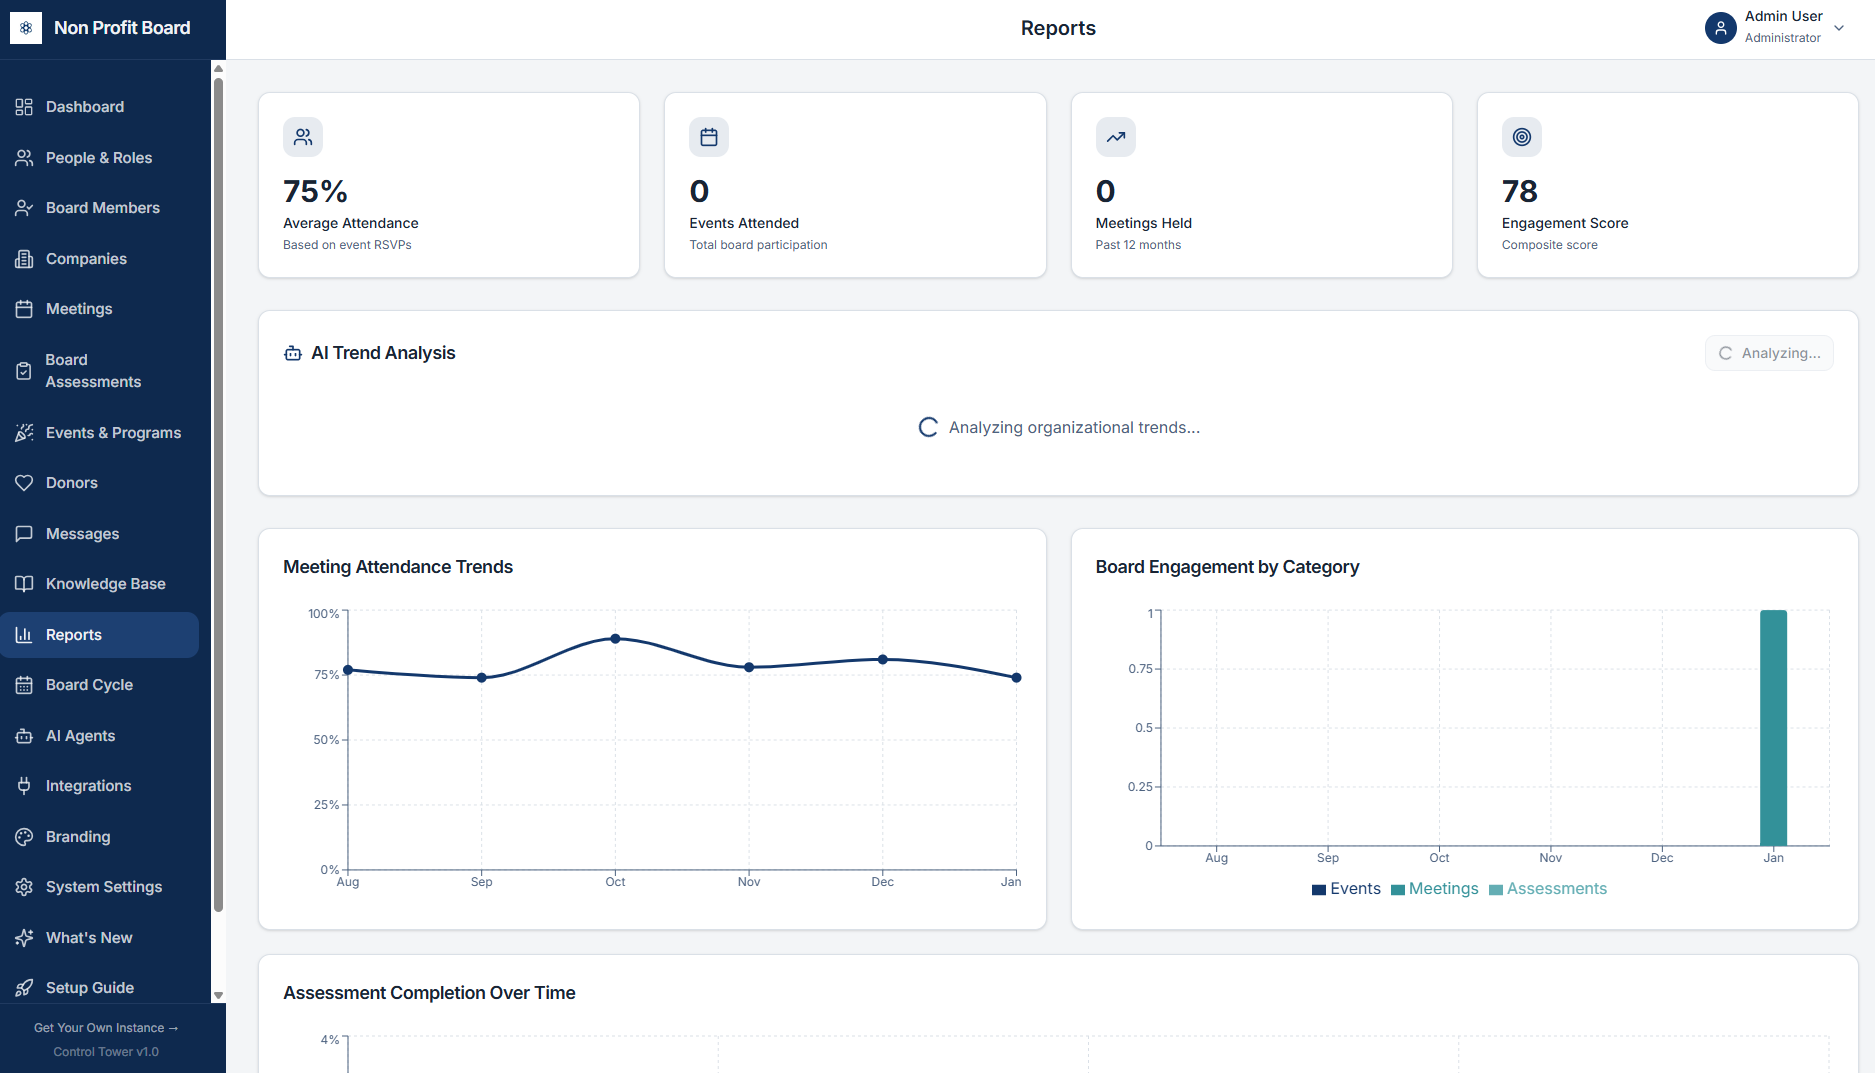Screen dimensions: 1875x1073
Task: Click the System Settings gear icon
Action: (x=24, y=887)
